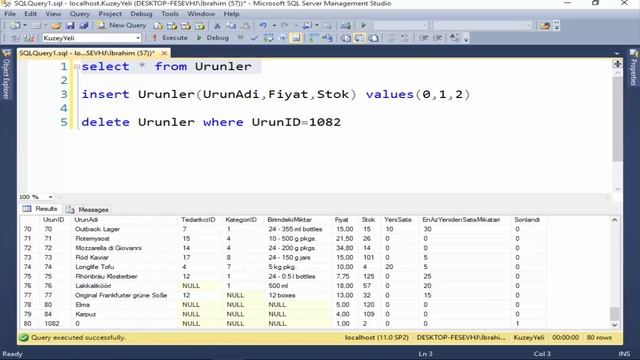Click '80 rows' in status bar
The image size is (640, 360).
(x=599, y=338)
